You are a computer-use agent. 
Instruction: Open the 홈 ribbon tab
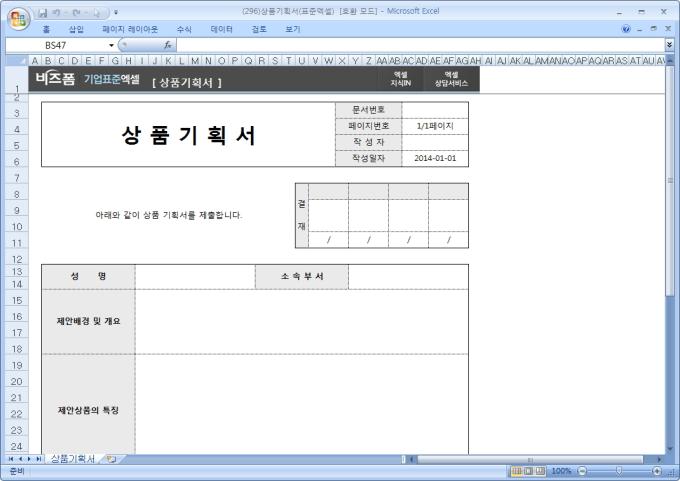tap(46, 29)
